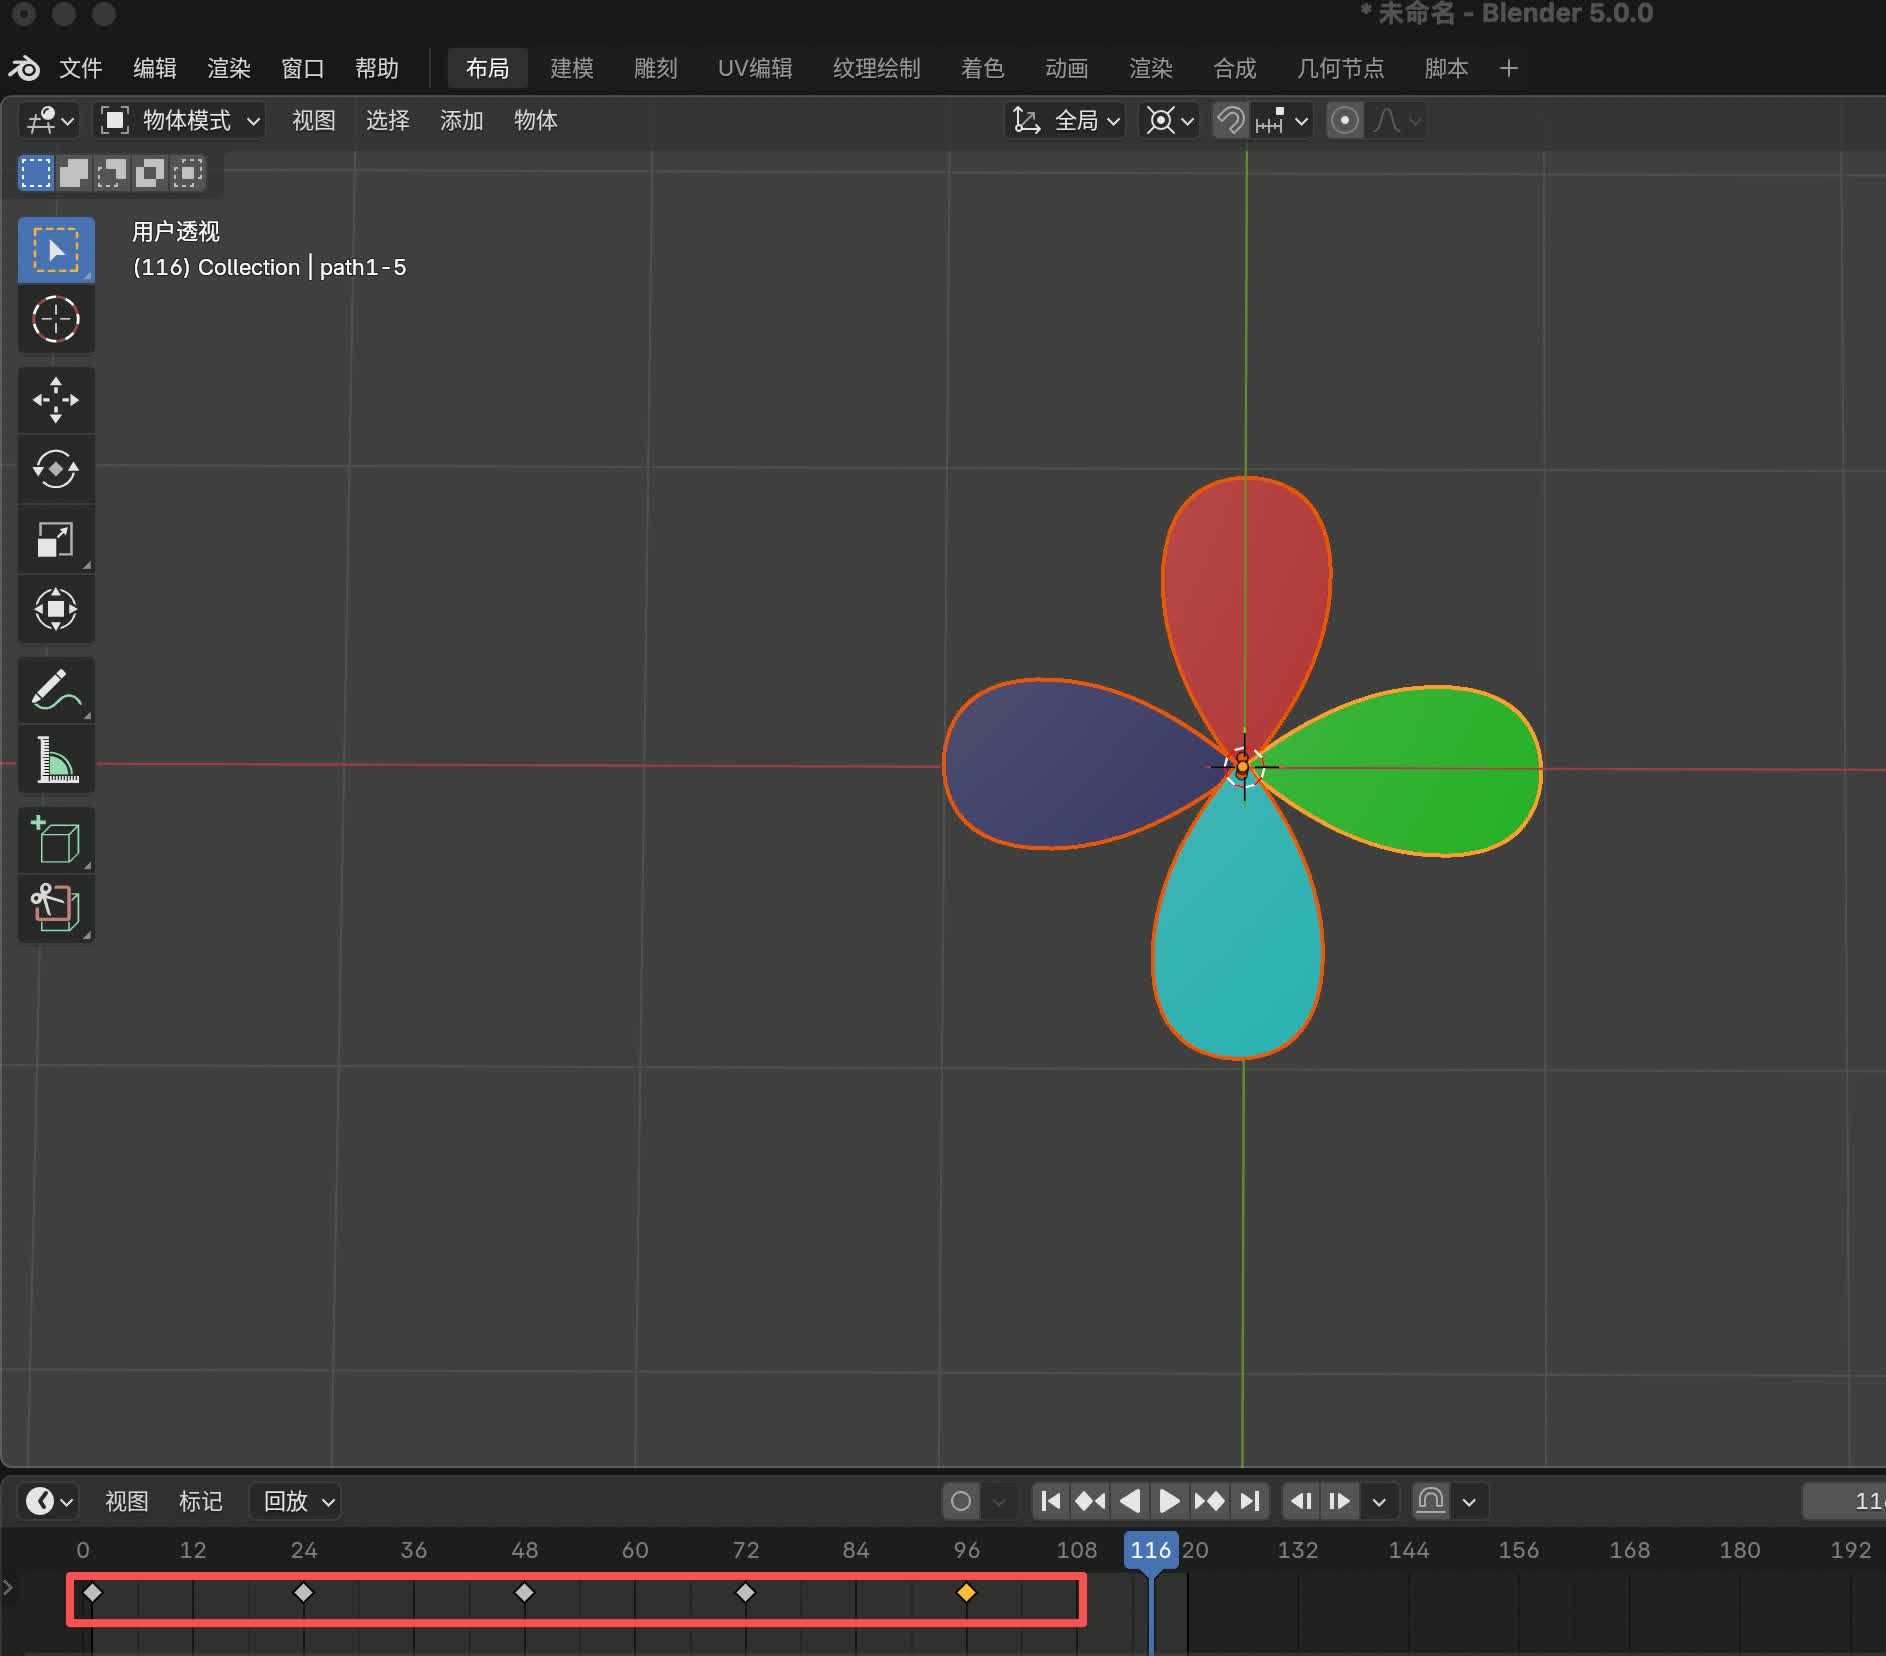Image resolution: width=1886 pixels, height=1656 pixels.
Task: Open the 全局 transform orientation dropdown
Action: click(x=1066, y=121)
